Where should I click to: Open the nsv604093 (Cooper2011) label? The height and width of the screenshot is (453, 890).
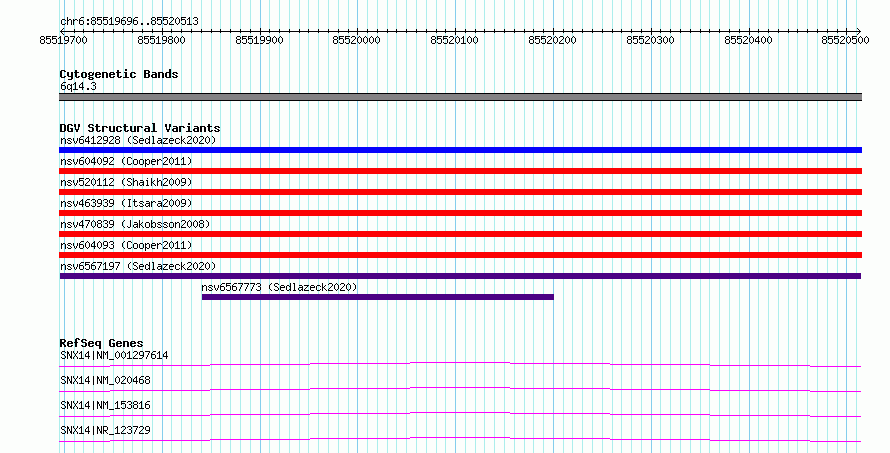tap(126, 245)
